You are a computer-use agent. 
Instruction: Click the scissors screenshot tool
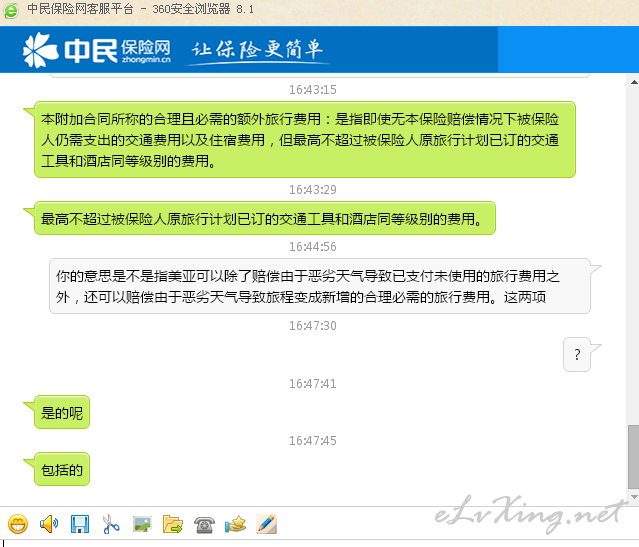pos(111,524)
